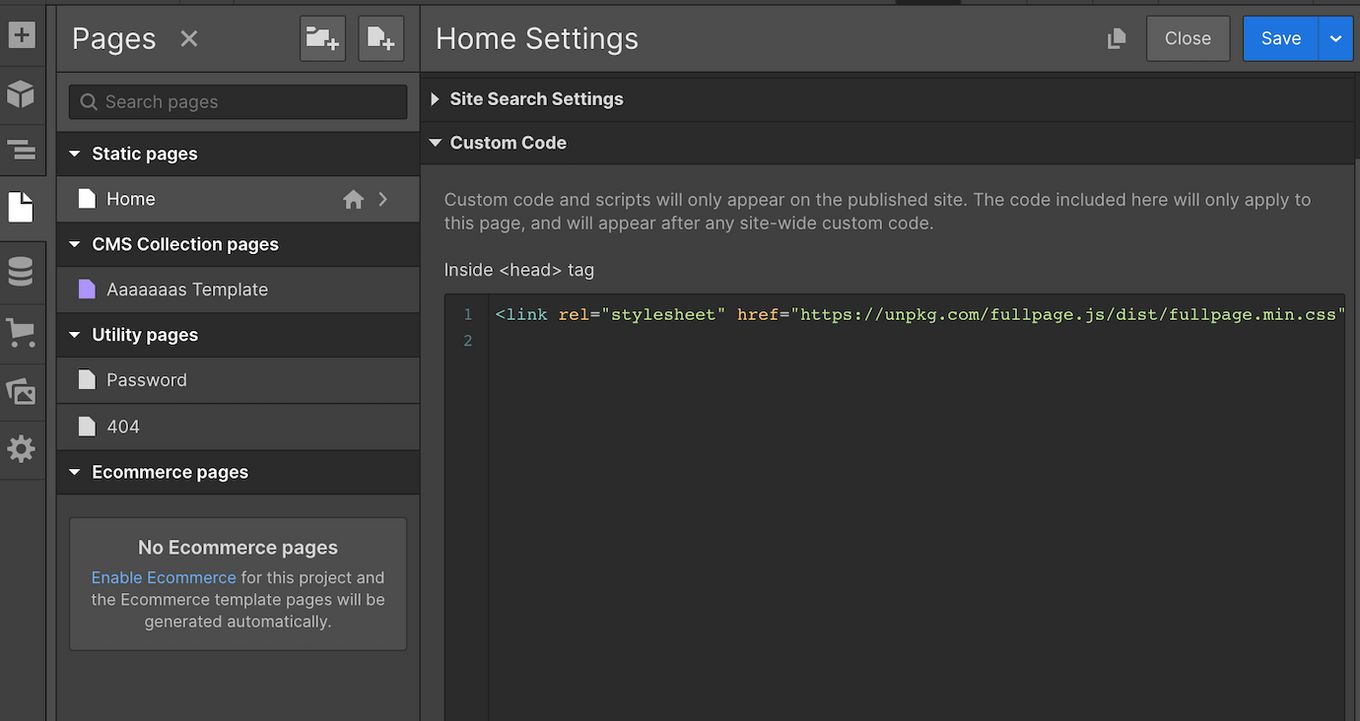Click the Home page house icon
Image resolution: width=1360 pixels, height=721 pixels.
353,200
